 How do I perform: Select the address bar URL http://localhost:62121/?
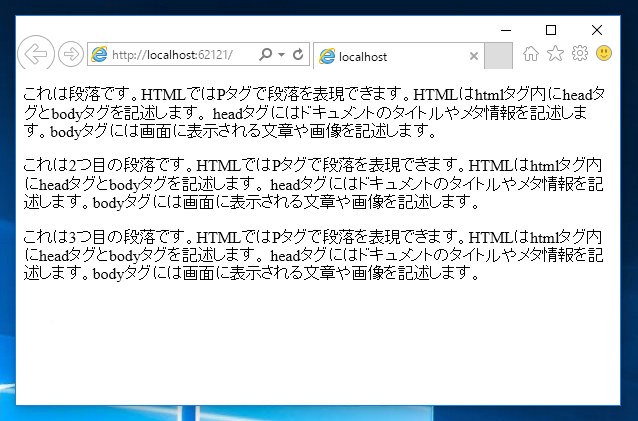pos(173,55)
